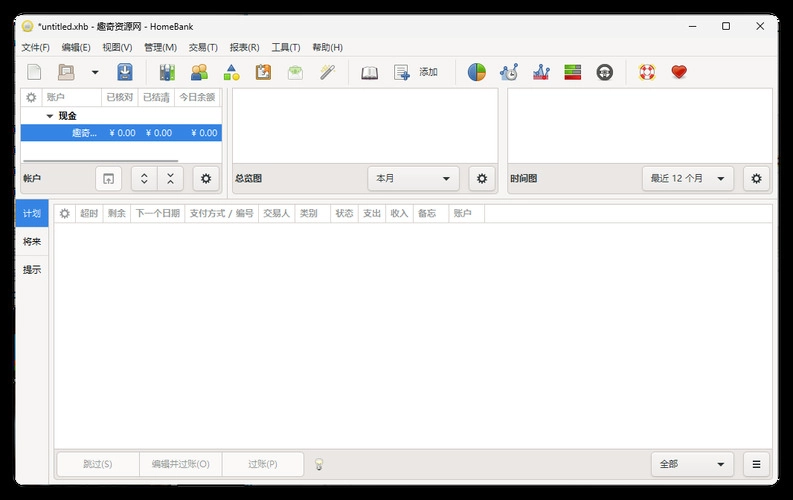Viewport: 793px width, 500px height.
Task: Click the new file toolbar icon
Action: coord(34,72)
